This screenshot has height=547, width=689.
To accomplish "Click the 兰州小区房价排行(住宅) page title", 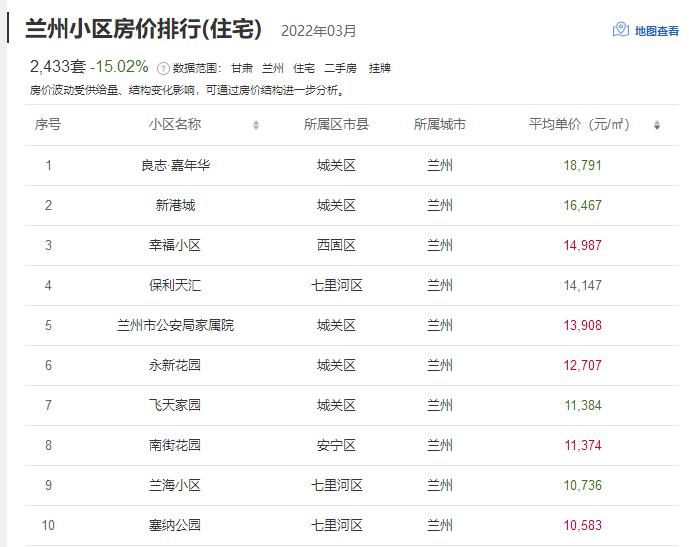I will pos(144,29).
